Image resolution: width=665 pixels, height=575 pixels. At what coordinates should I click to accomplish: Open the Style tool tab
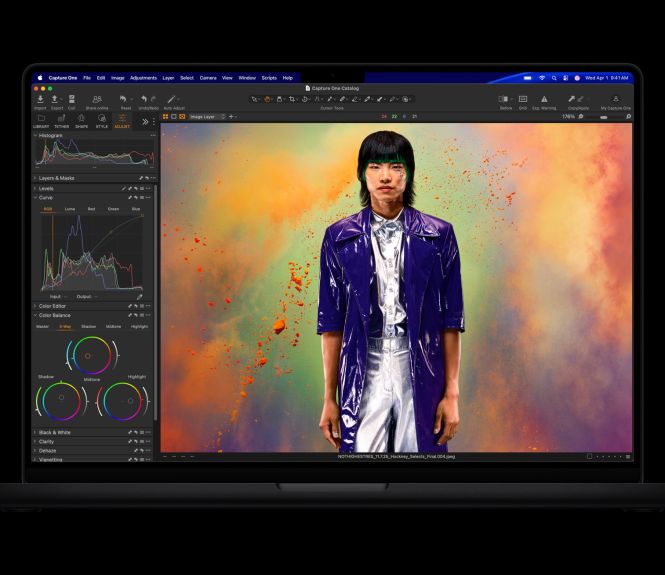click(x=102, y=120)
